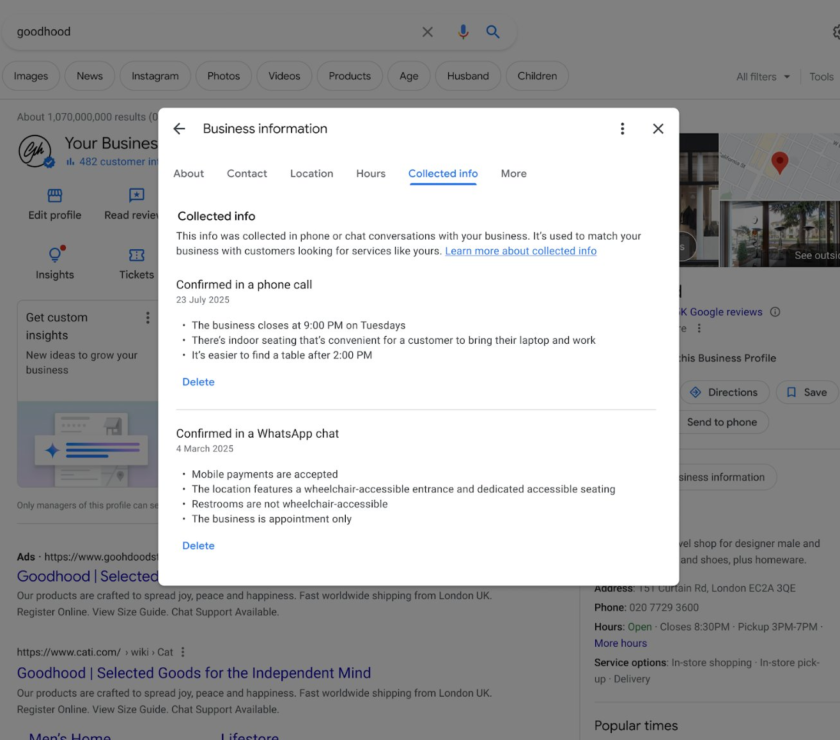This screenshot has width=840, height=740.
Task: Click 'Mobile payments are accepted' text
Action: coord(265,474)
